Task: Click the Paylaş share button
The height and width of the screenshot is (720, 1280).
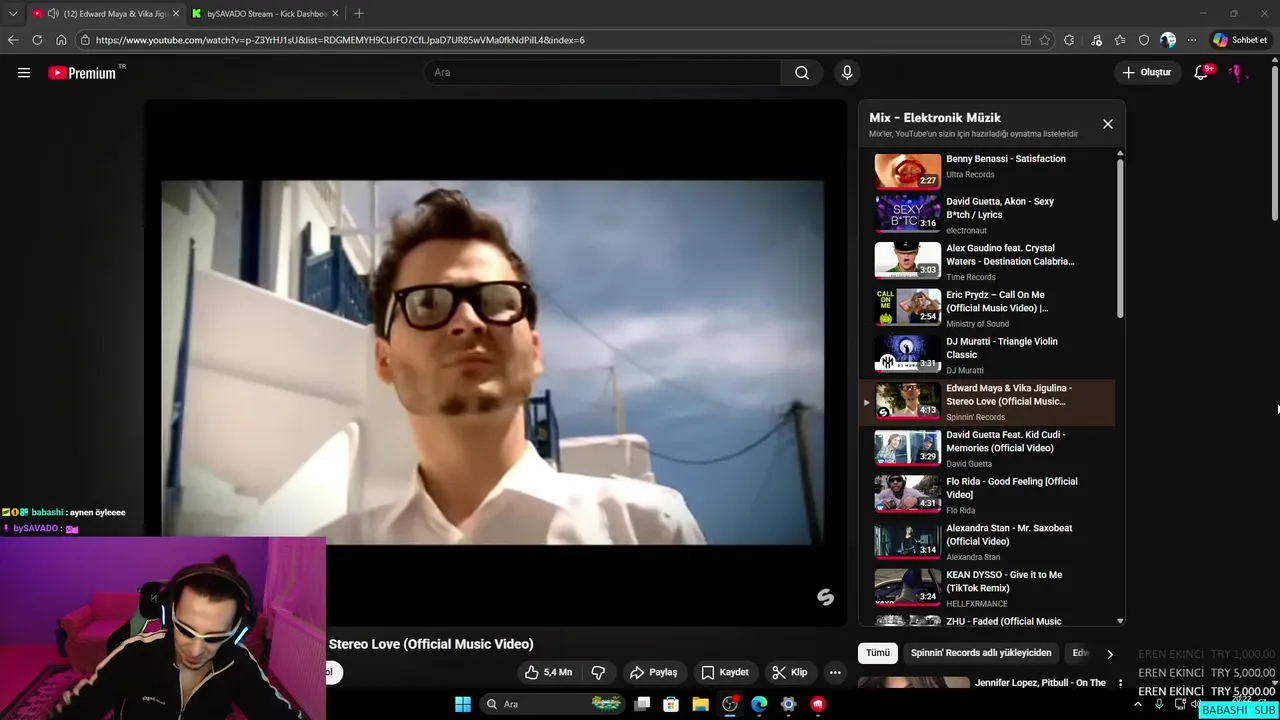Action: [653, 672]
